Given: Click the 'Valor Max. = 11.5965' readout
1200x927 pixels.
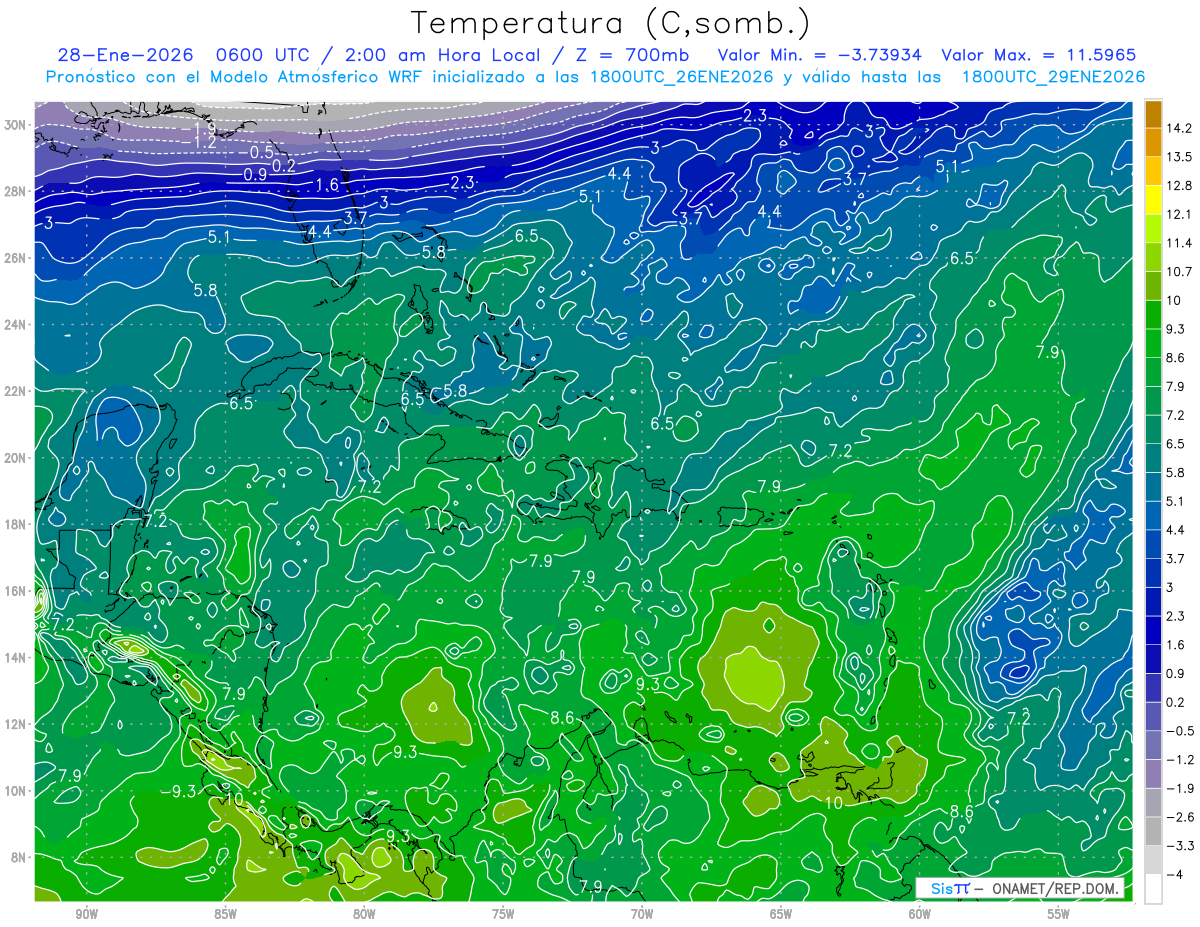Looking at the screenshot, I should (1039, 55).
